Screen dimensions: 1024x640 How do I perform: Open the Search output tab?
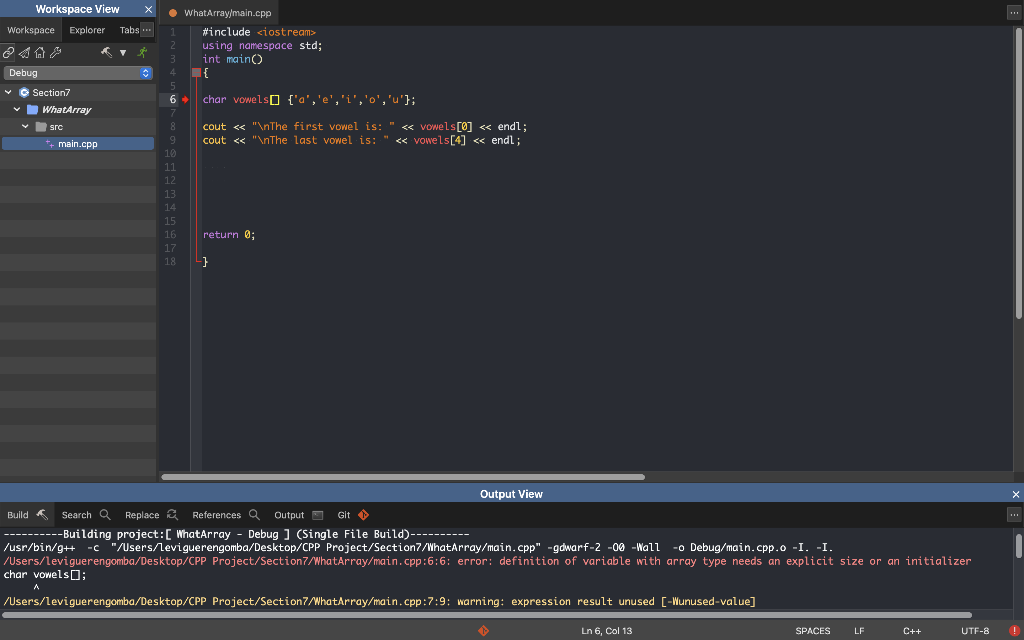click(x=86, y=515)
